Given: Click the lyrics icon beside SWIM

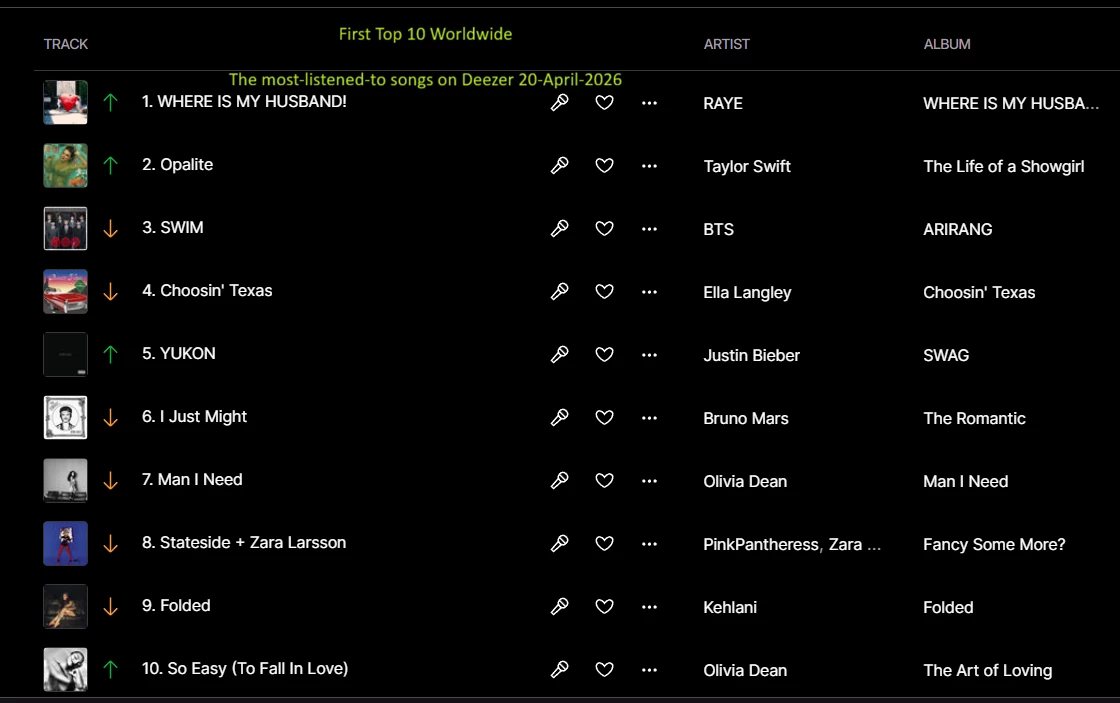Looking at the screenshot, I should (x=560, y=228).
